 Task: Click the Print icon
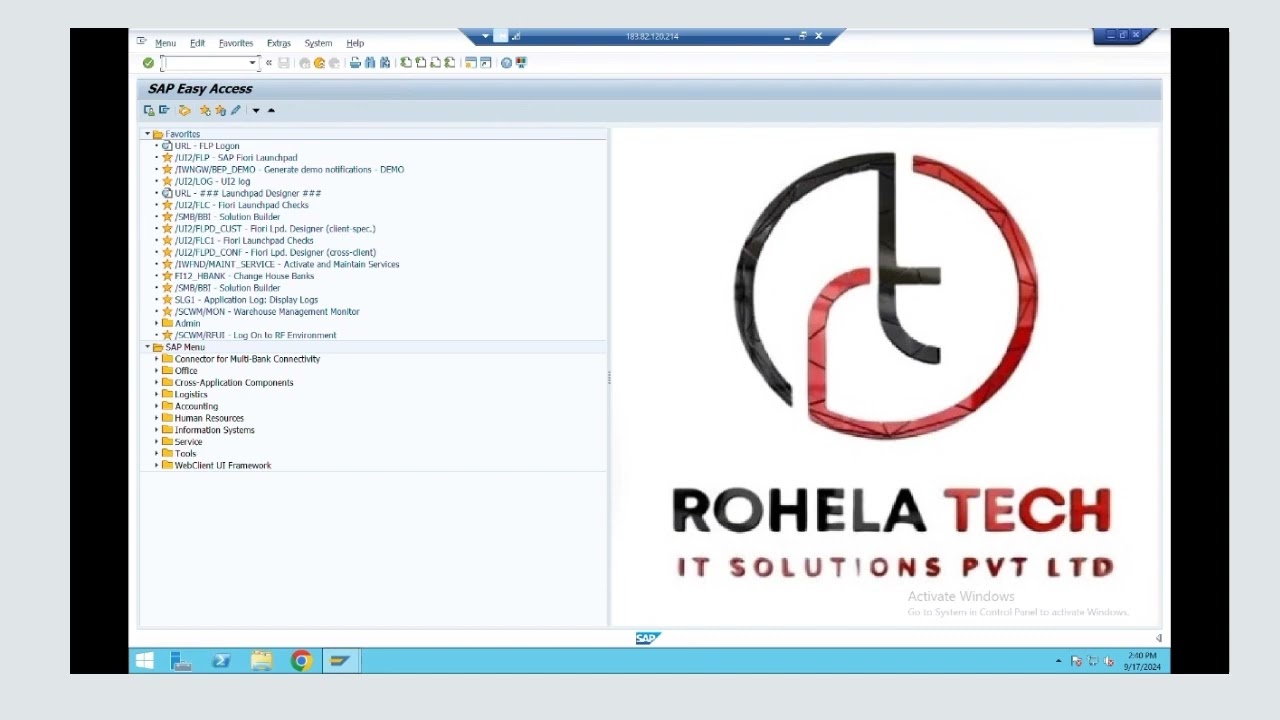point(355,63)
